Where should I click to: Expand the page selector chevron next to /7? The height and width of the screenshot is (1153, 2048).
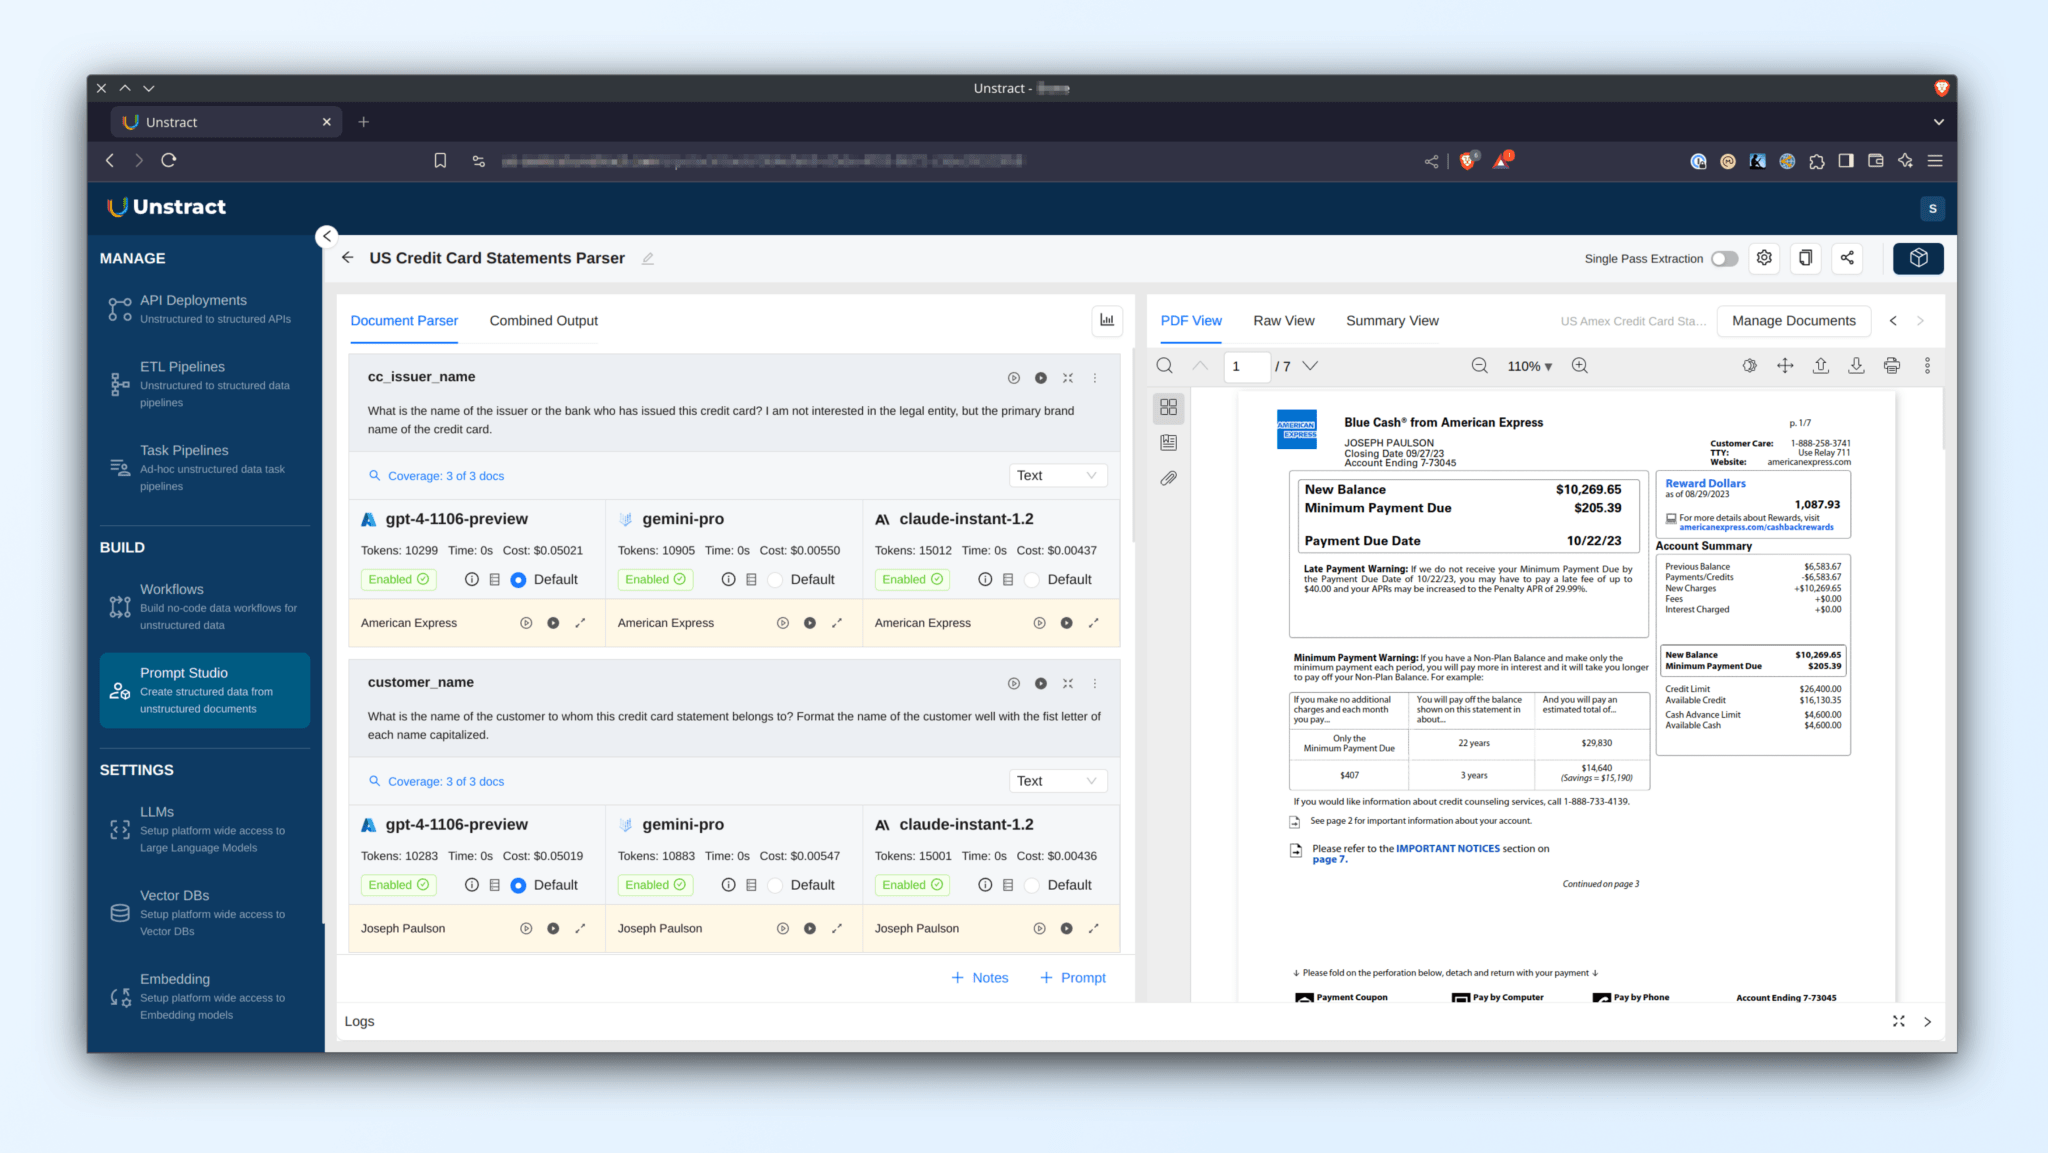(1310, 366)
